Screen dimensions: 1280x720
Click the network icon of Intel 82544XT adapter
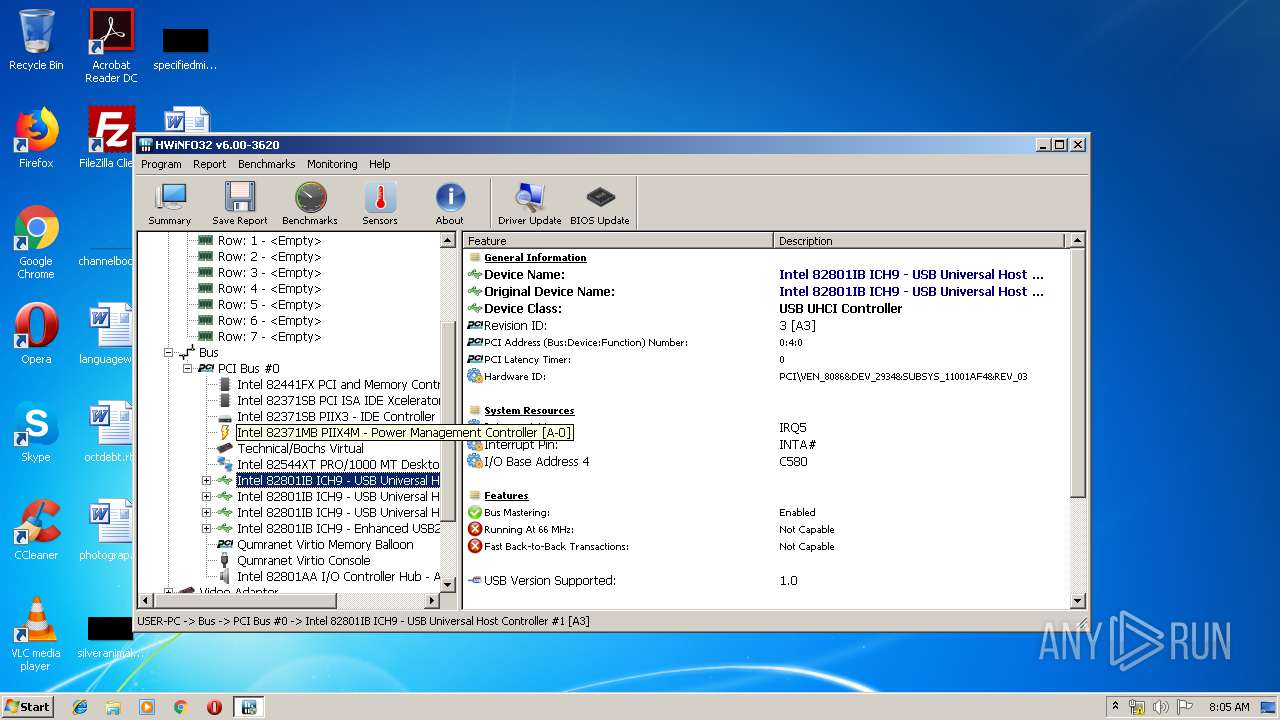tap(225, 465)
